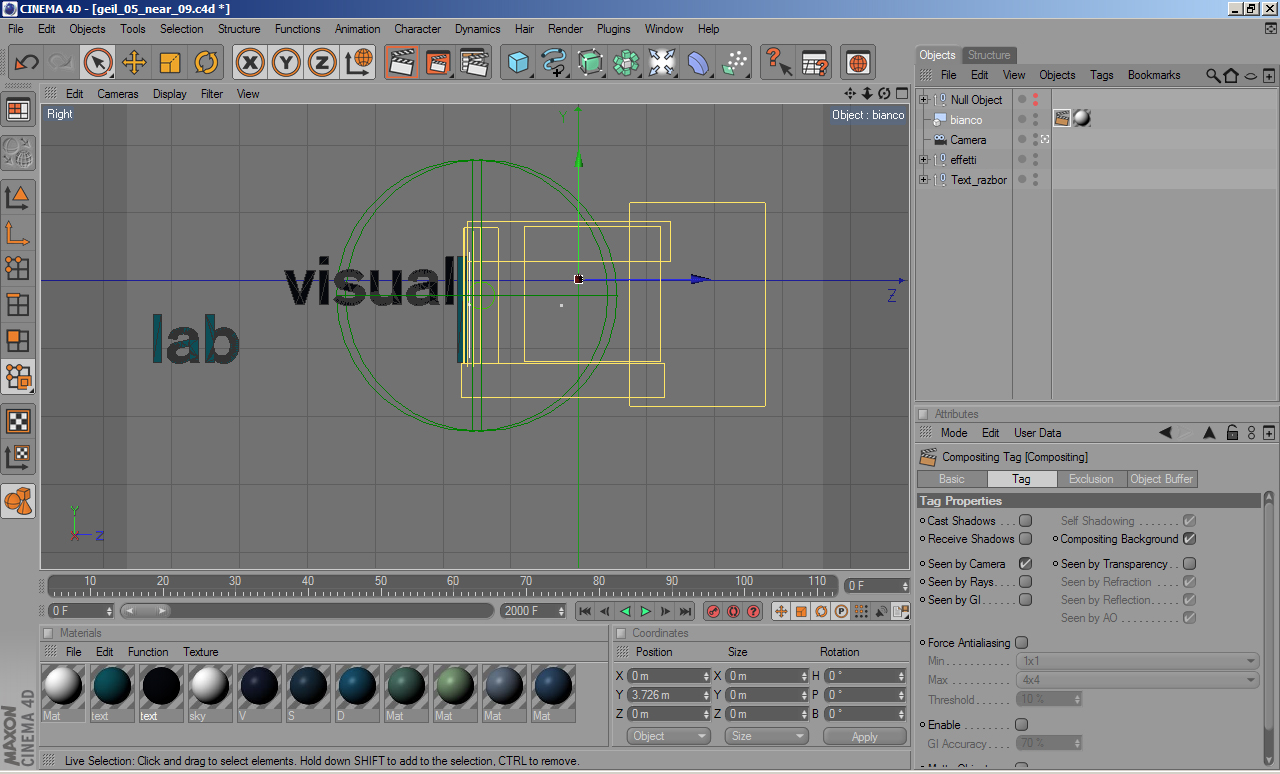Activate the Move tool
The width and height of the screenshot is (1280, 774).
(x=134, y=63)
